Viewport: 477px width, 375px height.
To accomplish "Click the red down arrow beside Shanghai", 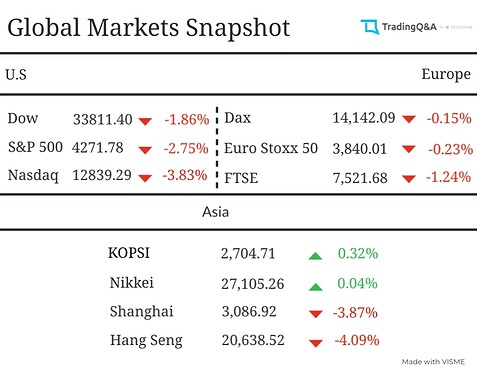I will click(315, 314).
